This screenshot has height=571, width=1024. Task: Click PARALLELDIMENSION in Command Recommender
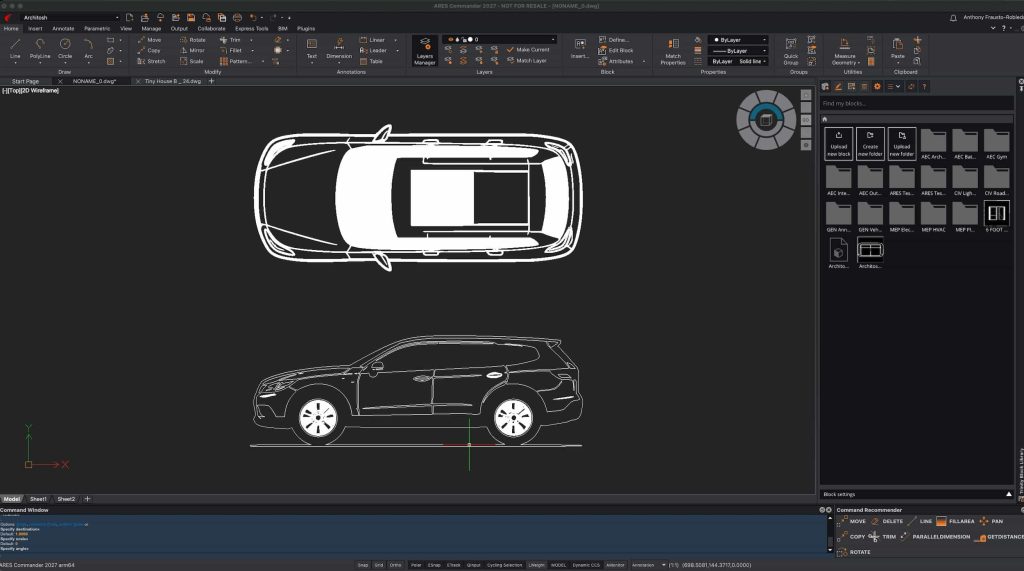coord(935,537)
